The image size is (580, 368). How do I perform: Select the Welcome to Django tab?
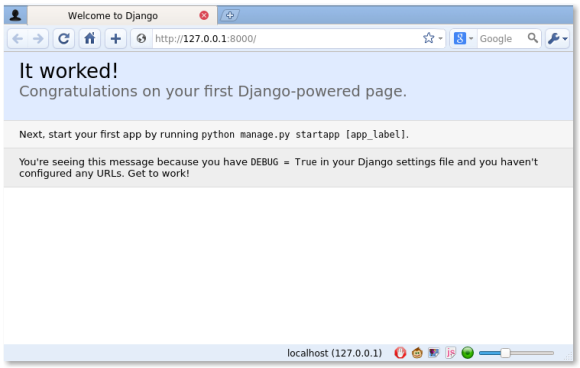click(x=122, y=16)
